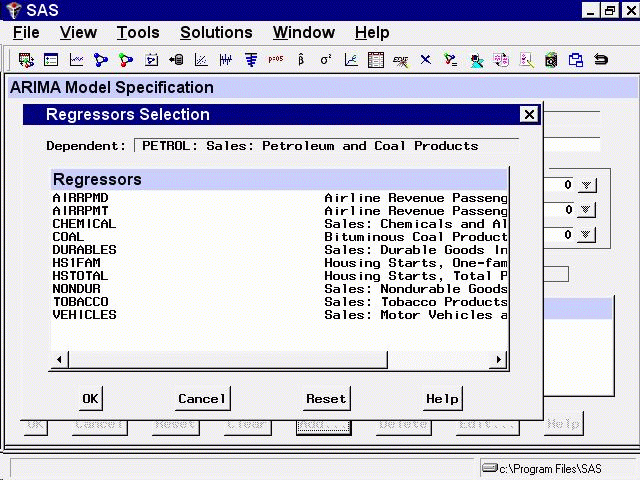Close the Regressors Selection dialog with X
Viewport: 640px width, 480px height.
[x=529, y=115]
